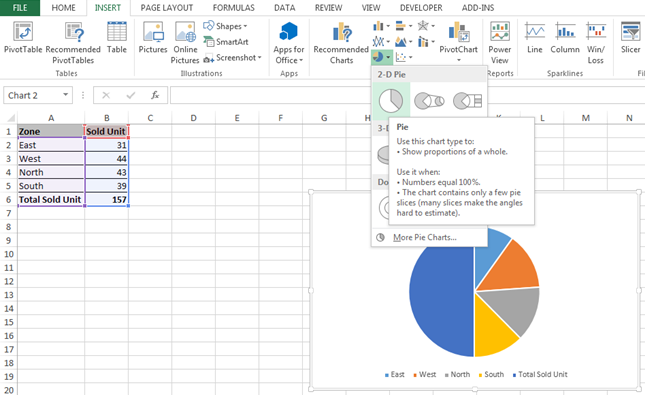Insert a Column sparkline

[x=565, y=38]
